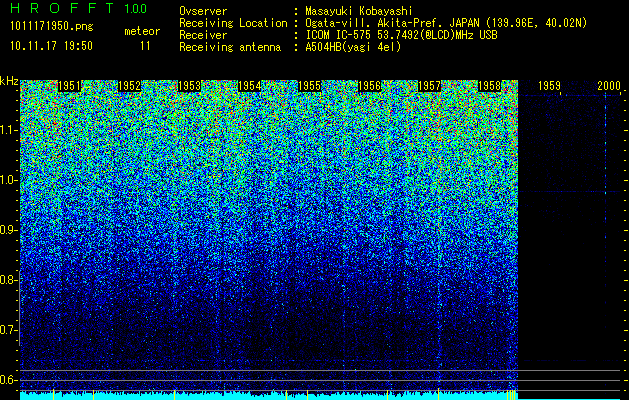Click the file name 1011171950.png
This screenshot has width=629, height=400.
[x=52, y=27]
